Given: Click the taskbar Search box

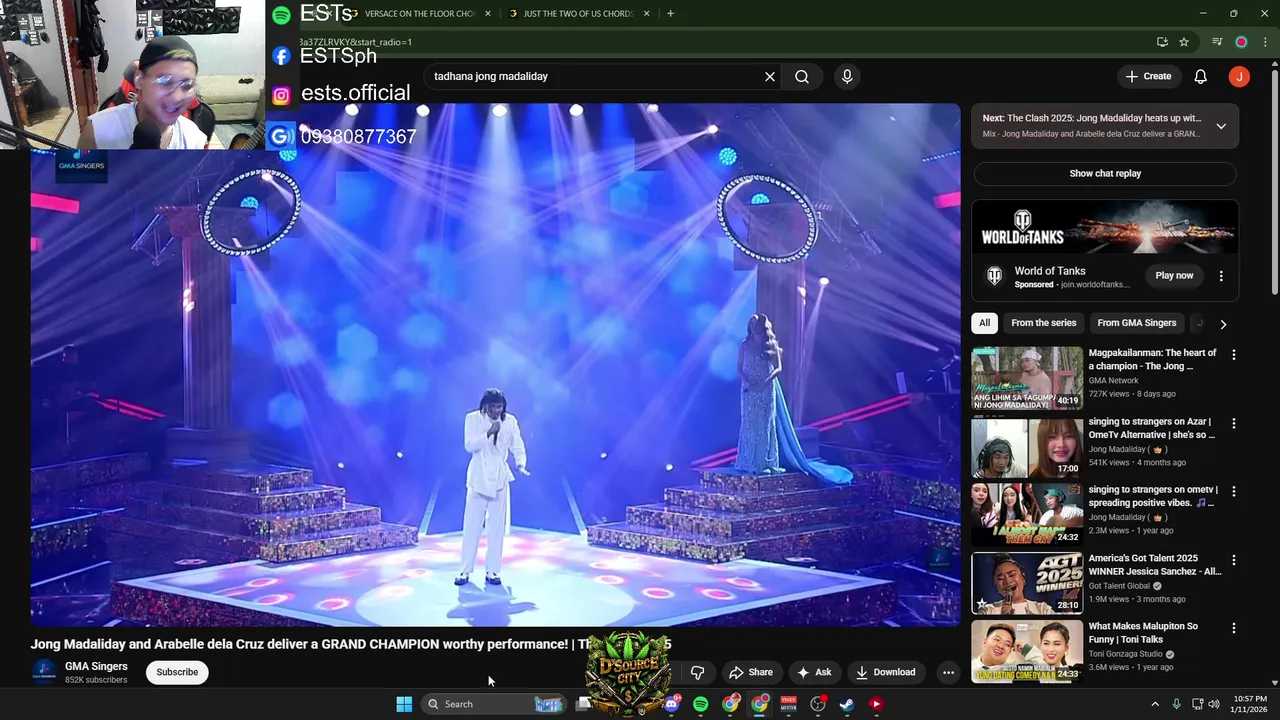Looking at the screenshot, I should click(x=494, y=704).
